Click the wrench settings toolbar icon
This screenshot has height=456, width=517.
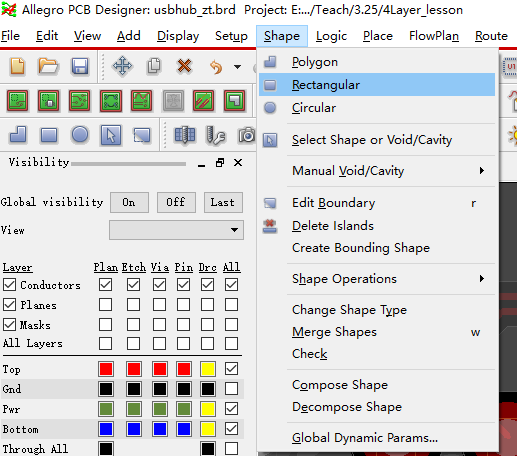pyautogui.click(x=215, y=135)
